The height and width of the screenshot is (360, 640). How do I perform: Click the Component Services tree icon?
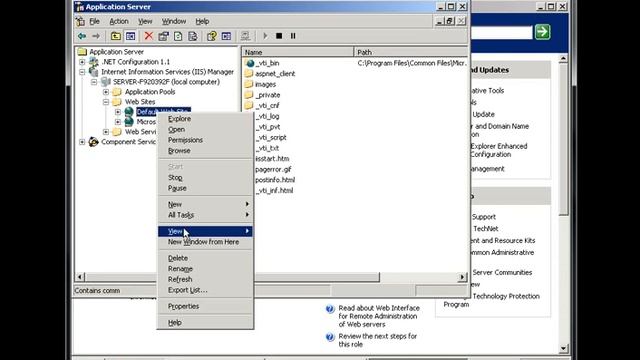point(93,142)
